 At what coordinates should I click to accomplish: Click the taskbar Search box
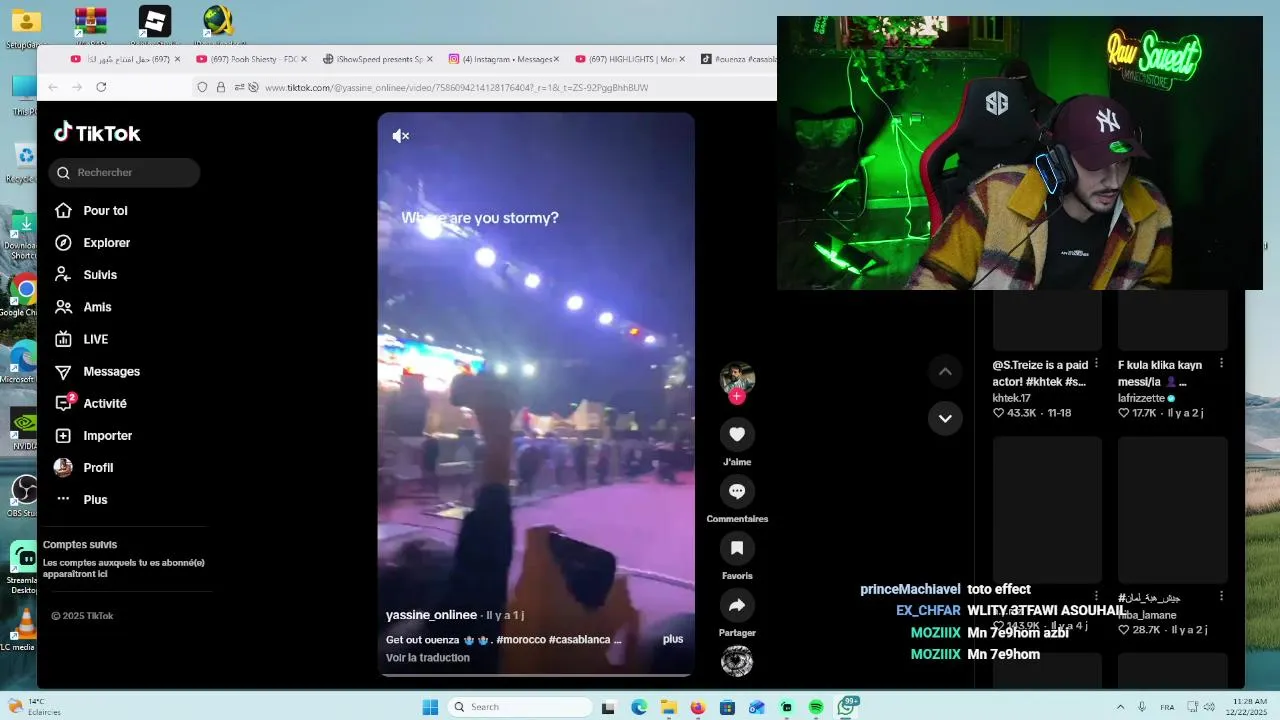point(519,707)
